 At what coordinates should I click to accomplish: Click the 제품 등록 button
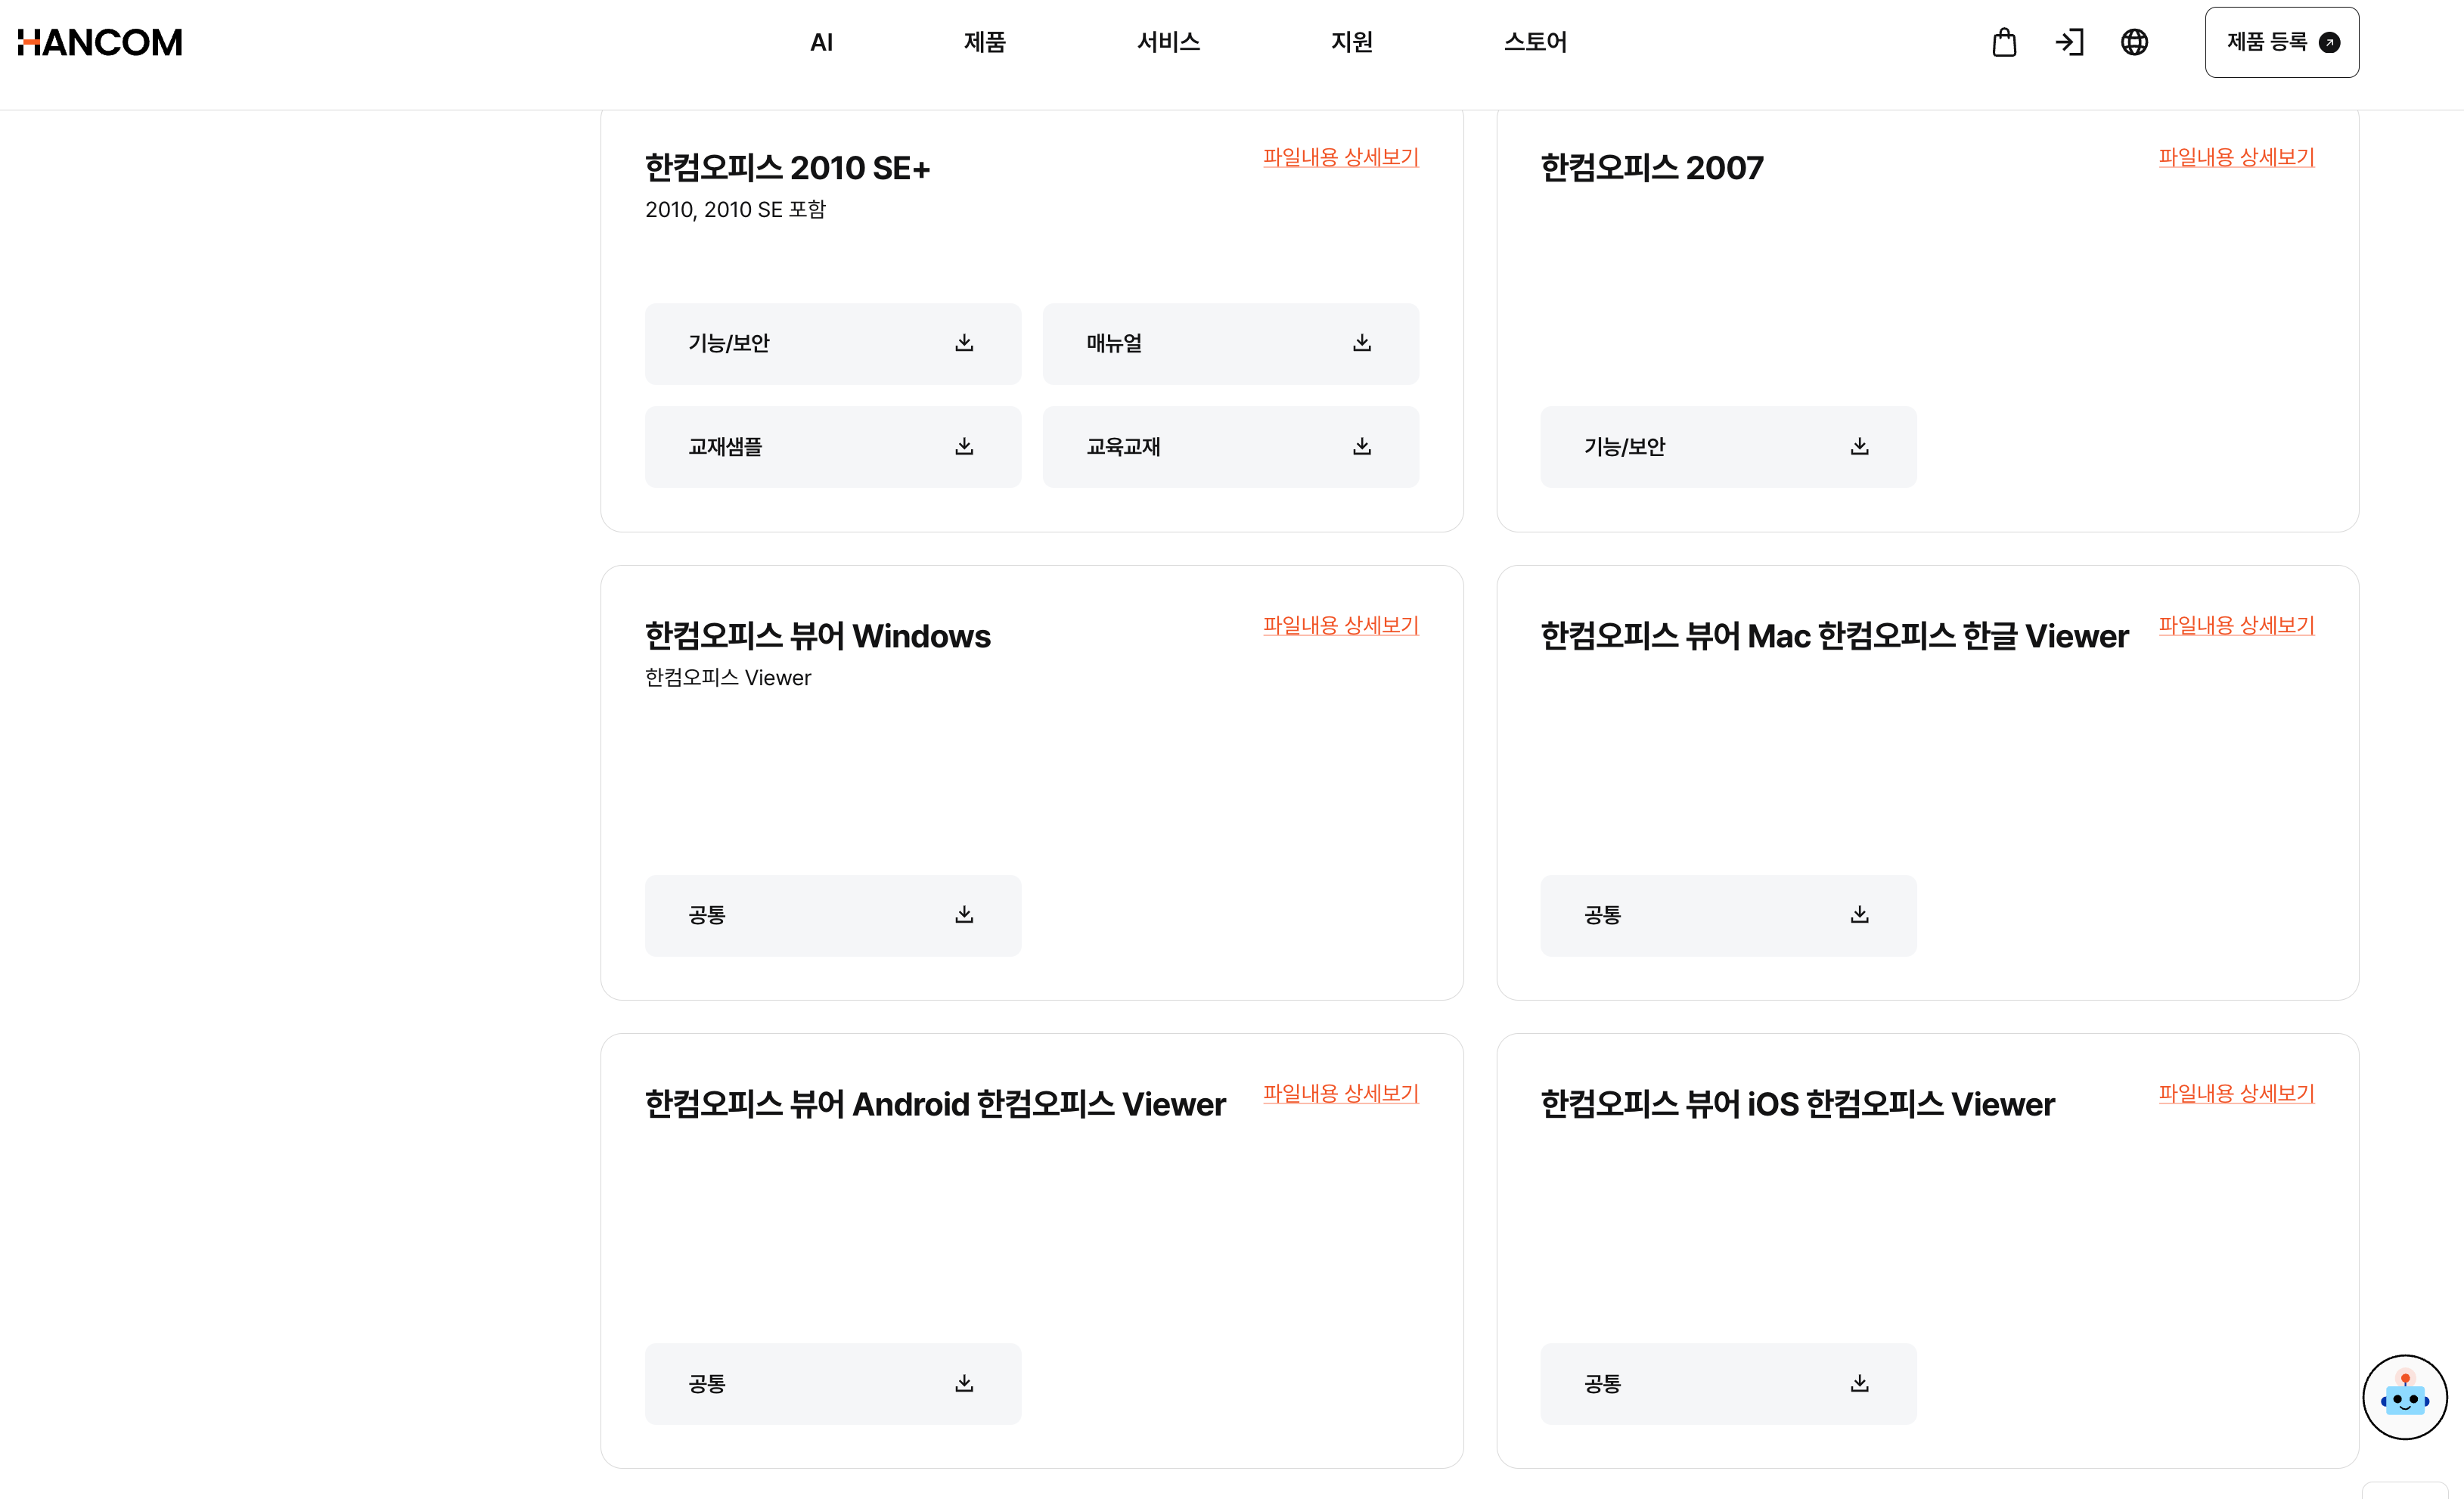pos(2281,42)
